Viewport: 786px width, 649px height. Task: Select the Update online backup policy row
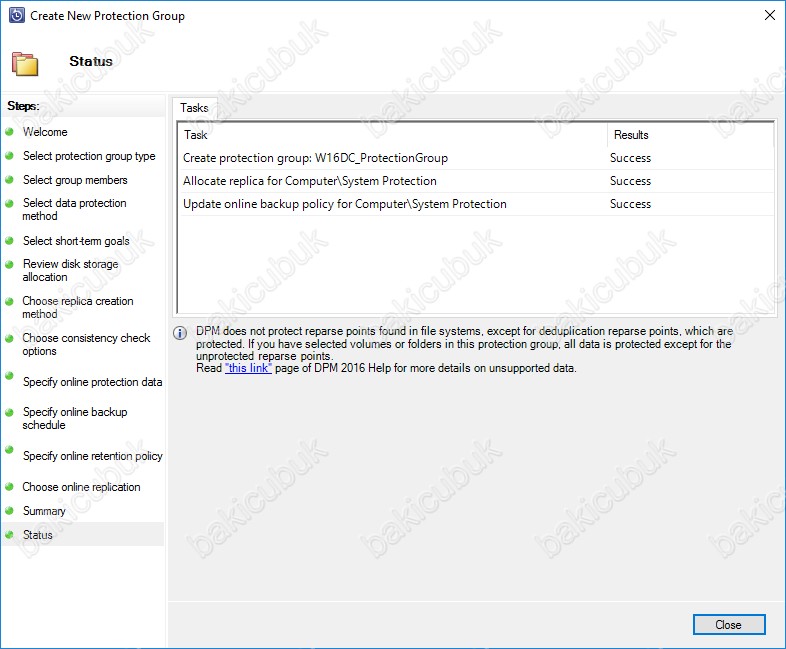(x=476, y=204)
